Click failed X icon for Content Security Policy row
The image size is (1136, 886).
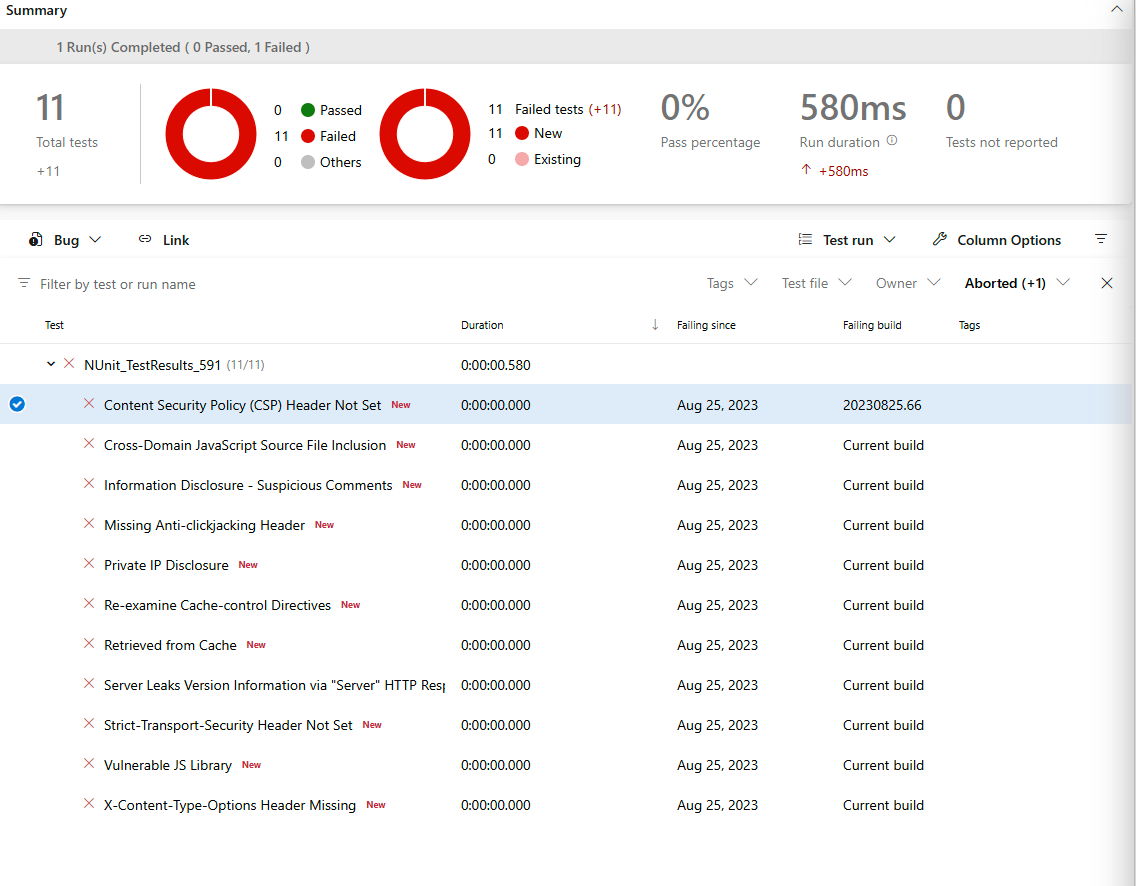[88, 403]
